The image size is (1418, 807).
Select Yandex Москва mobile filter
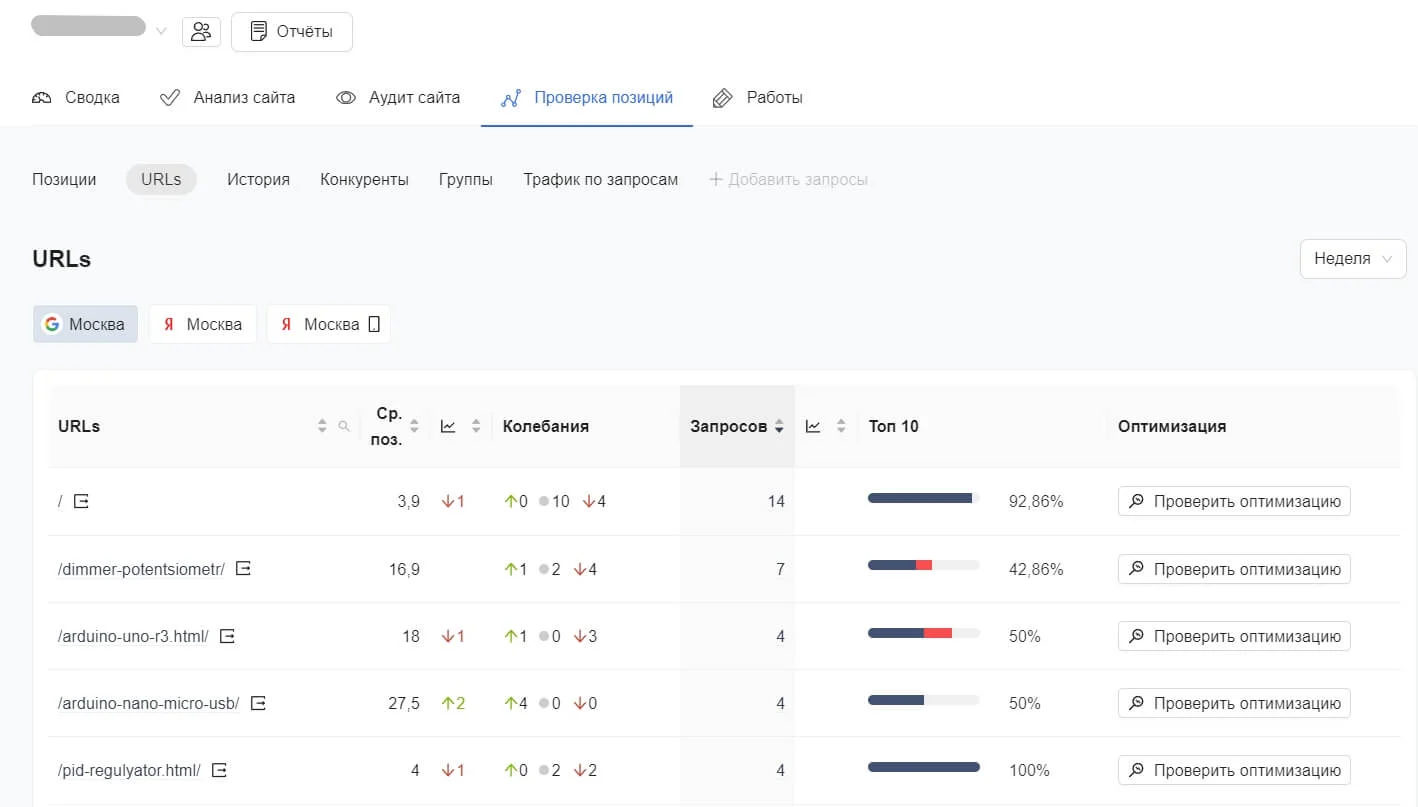pos(328,324)
